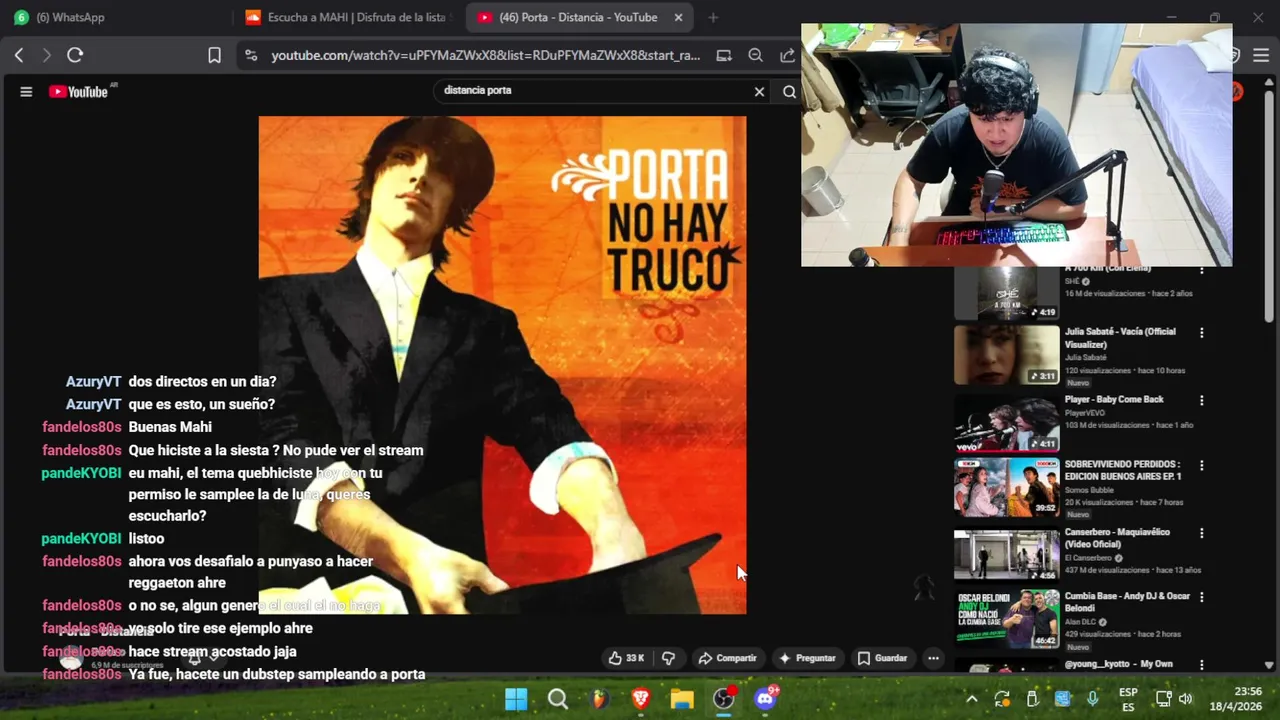1280x720 pixels.
Task: Click the 'Julia Sabaté - Vacía' video thumbnail
Action: point(1006,355)
